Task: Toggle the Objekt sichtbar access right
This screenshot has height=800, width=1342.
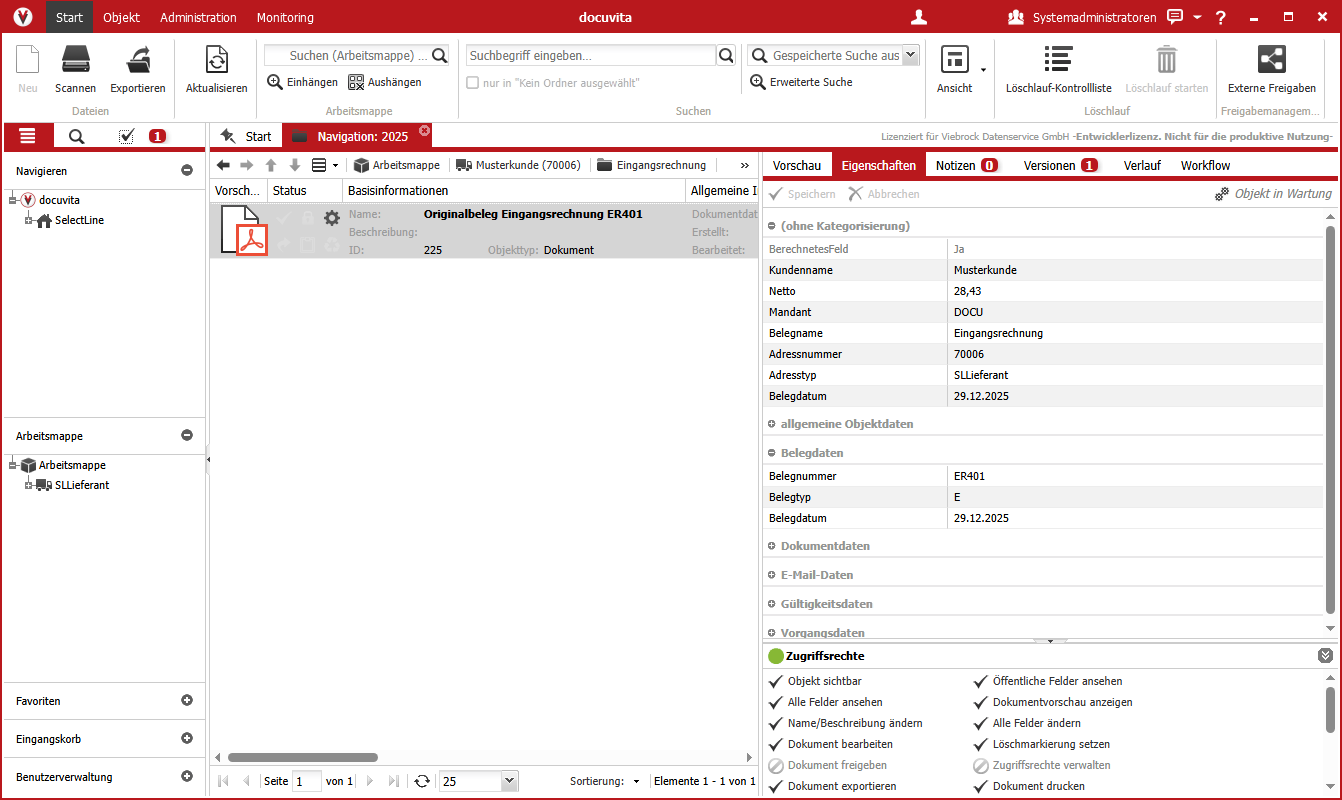Action: tap(775, 681)
